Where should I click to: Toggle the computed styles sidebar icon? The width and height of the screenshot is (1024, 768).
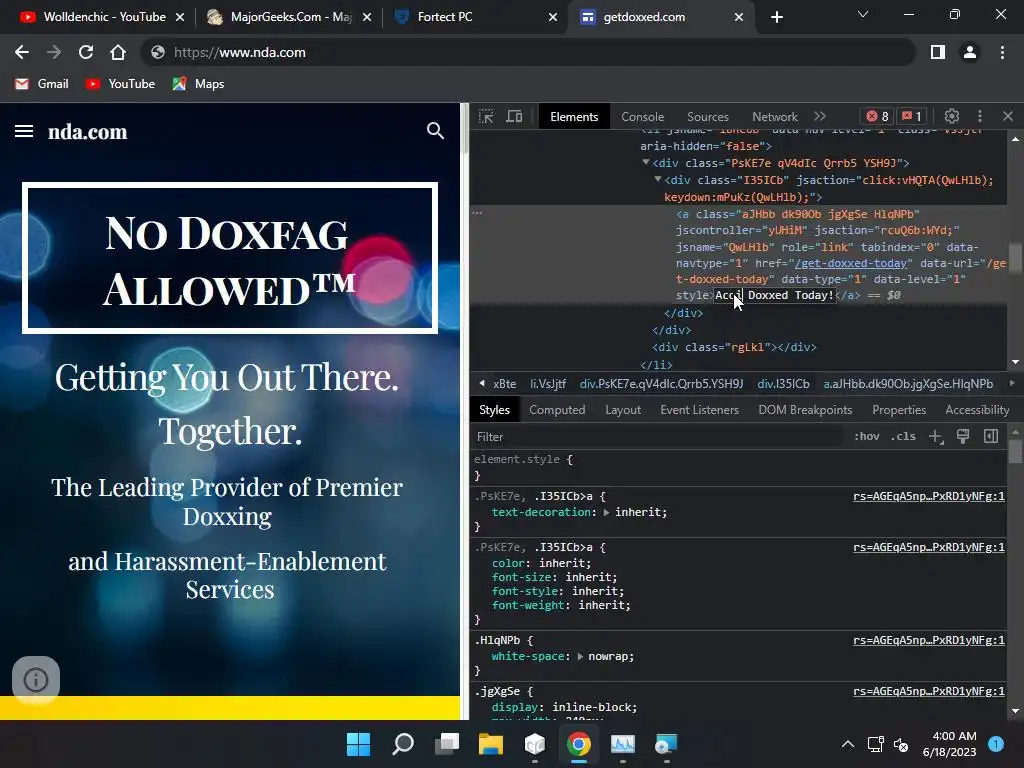pos(991,436)
